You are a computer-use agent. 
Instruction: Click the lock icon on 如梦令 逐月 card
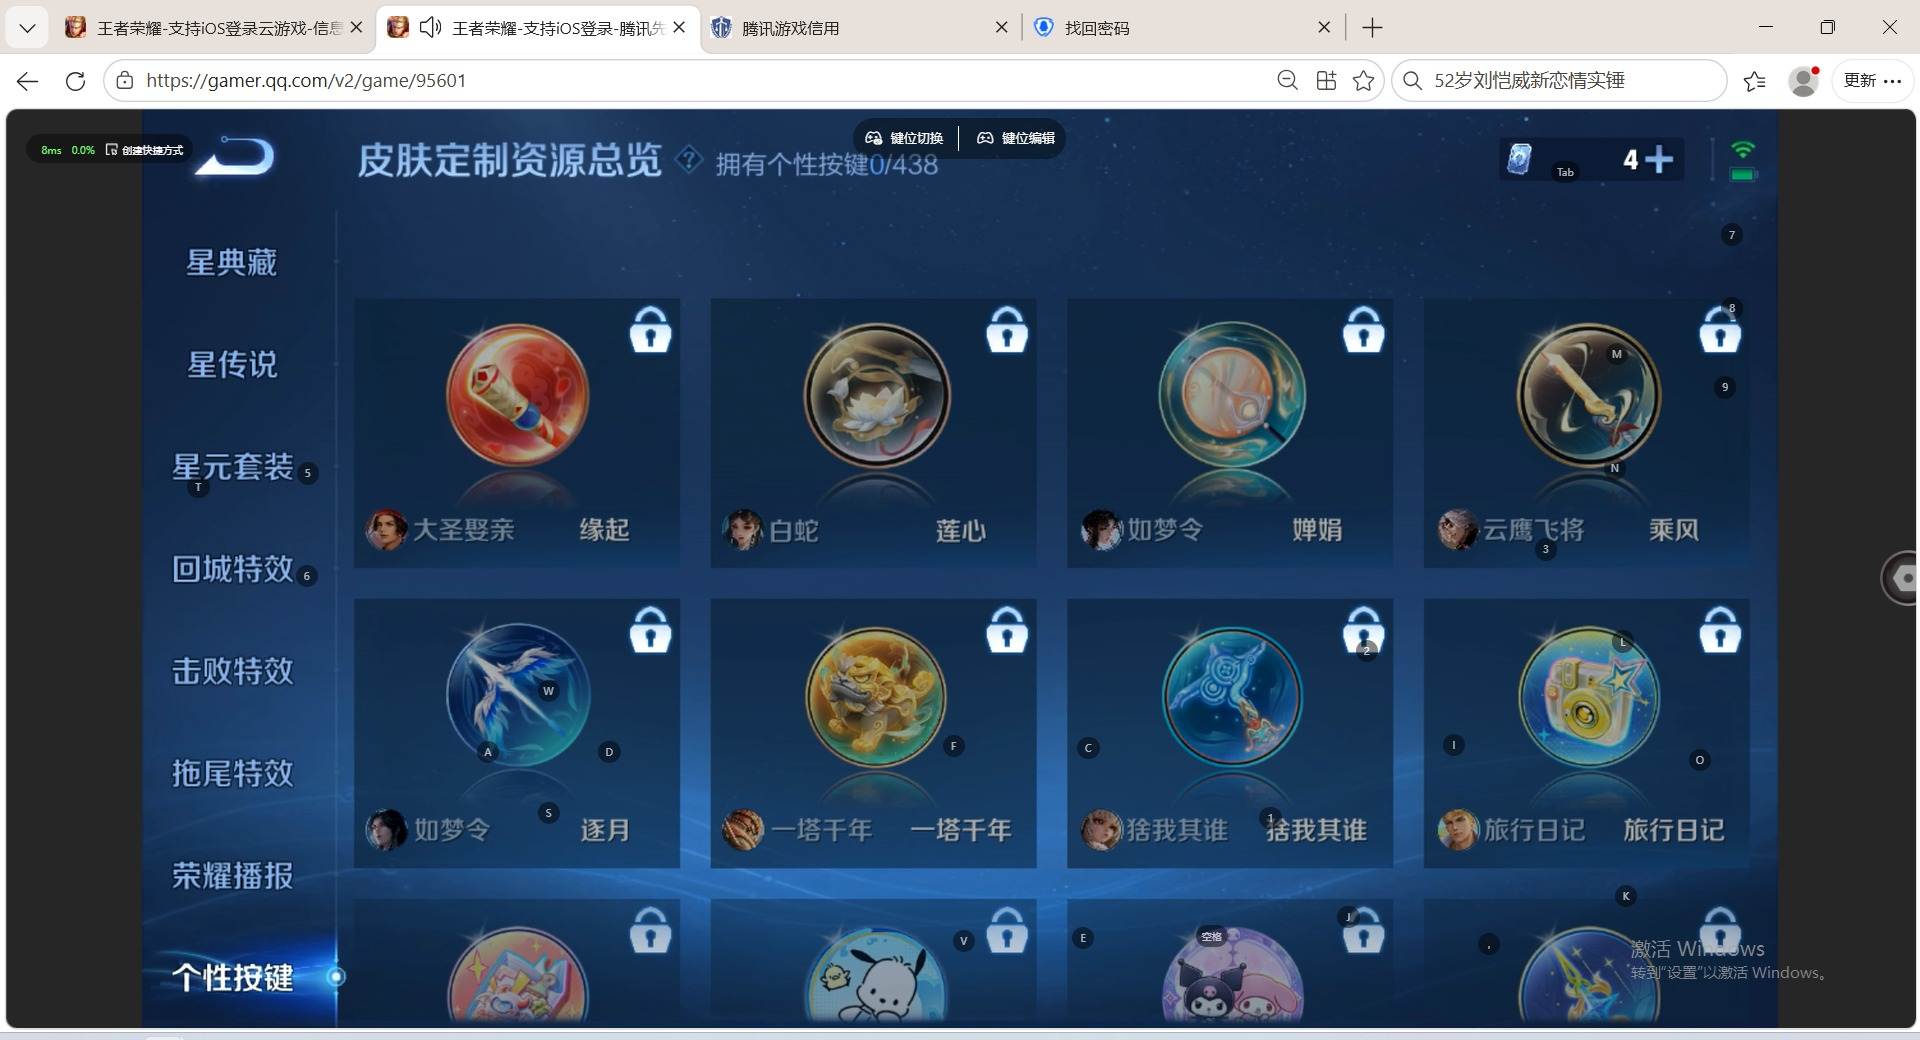tap(650, 630)
